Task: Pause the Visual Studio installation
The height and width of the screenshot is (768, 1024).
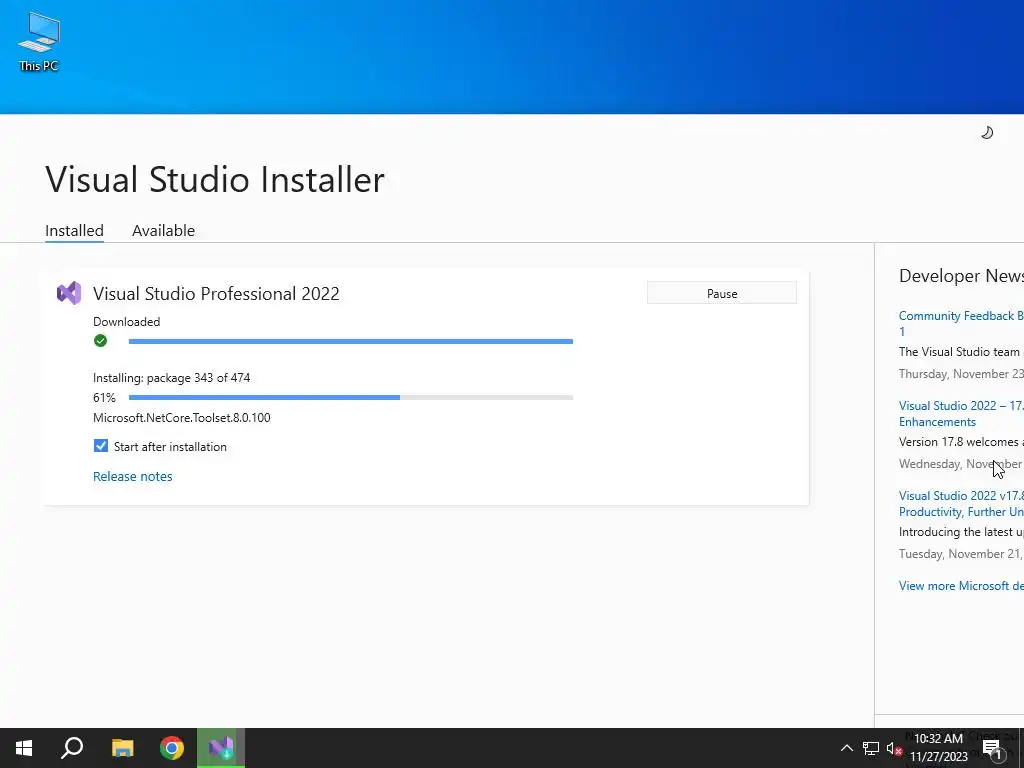Action: tap(722, 293)
